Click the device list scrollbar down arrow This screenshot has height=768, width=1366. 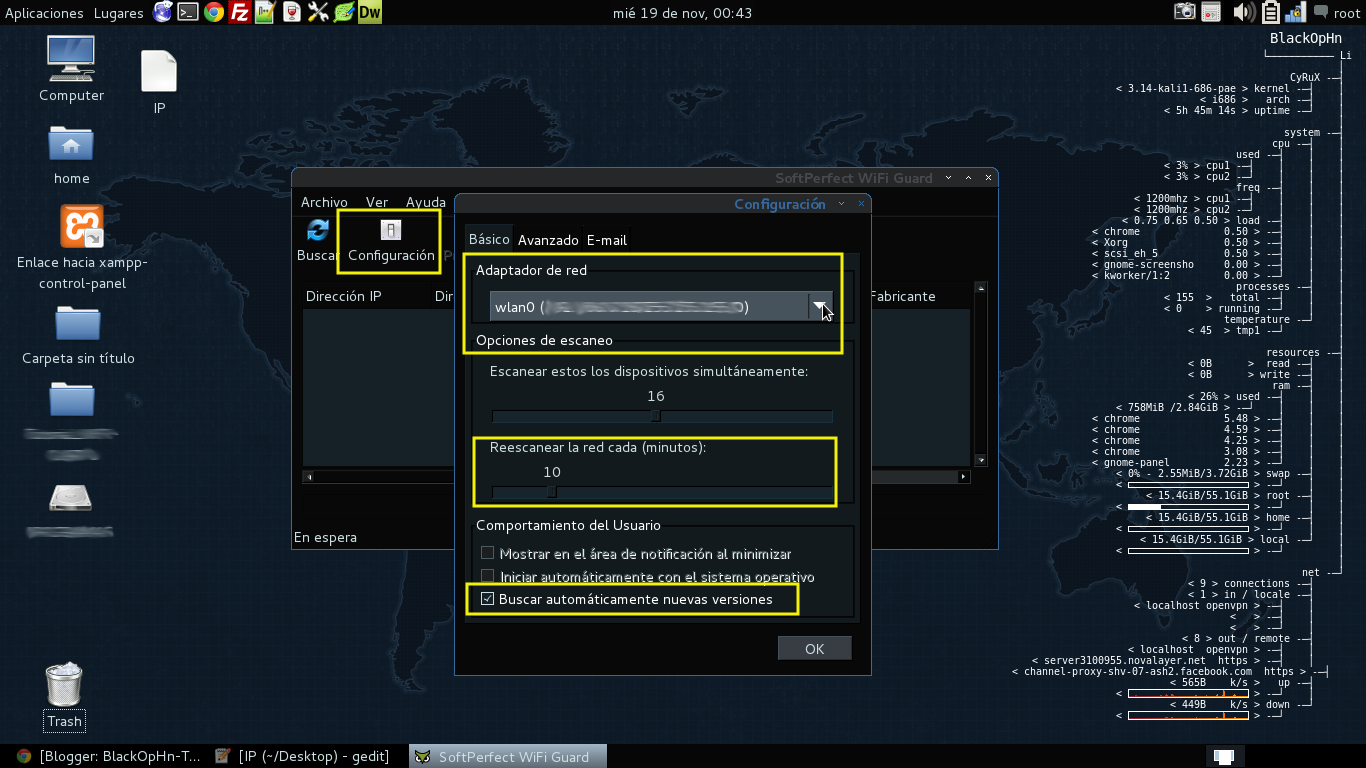(x=981, y=460)
